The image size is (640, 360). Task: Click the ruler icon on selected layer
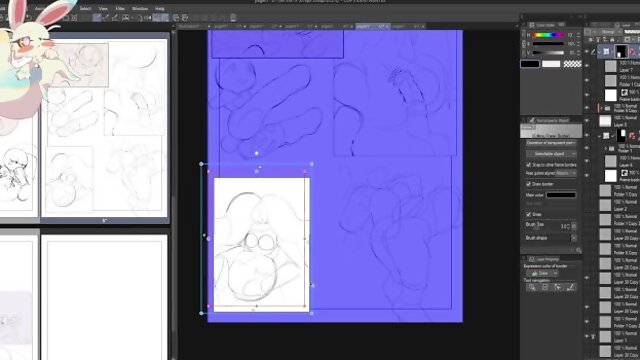click(x=633, y=51)
